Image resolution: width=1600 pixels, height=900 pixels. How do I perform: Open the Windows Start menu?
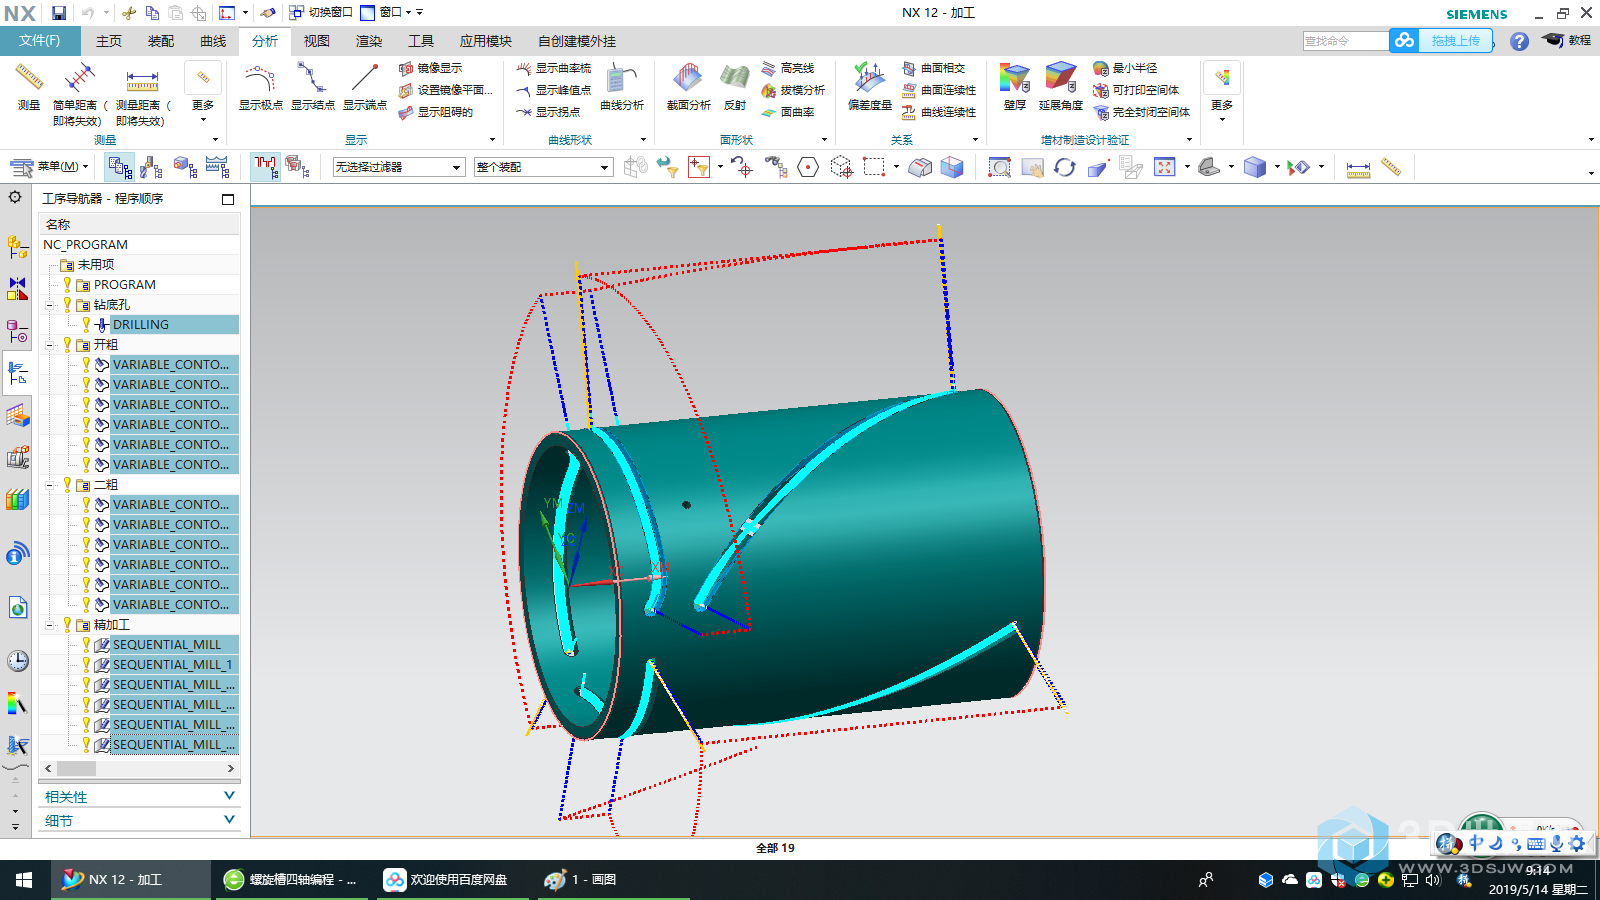click(x=24, y=880)
